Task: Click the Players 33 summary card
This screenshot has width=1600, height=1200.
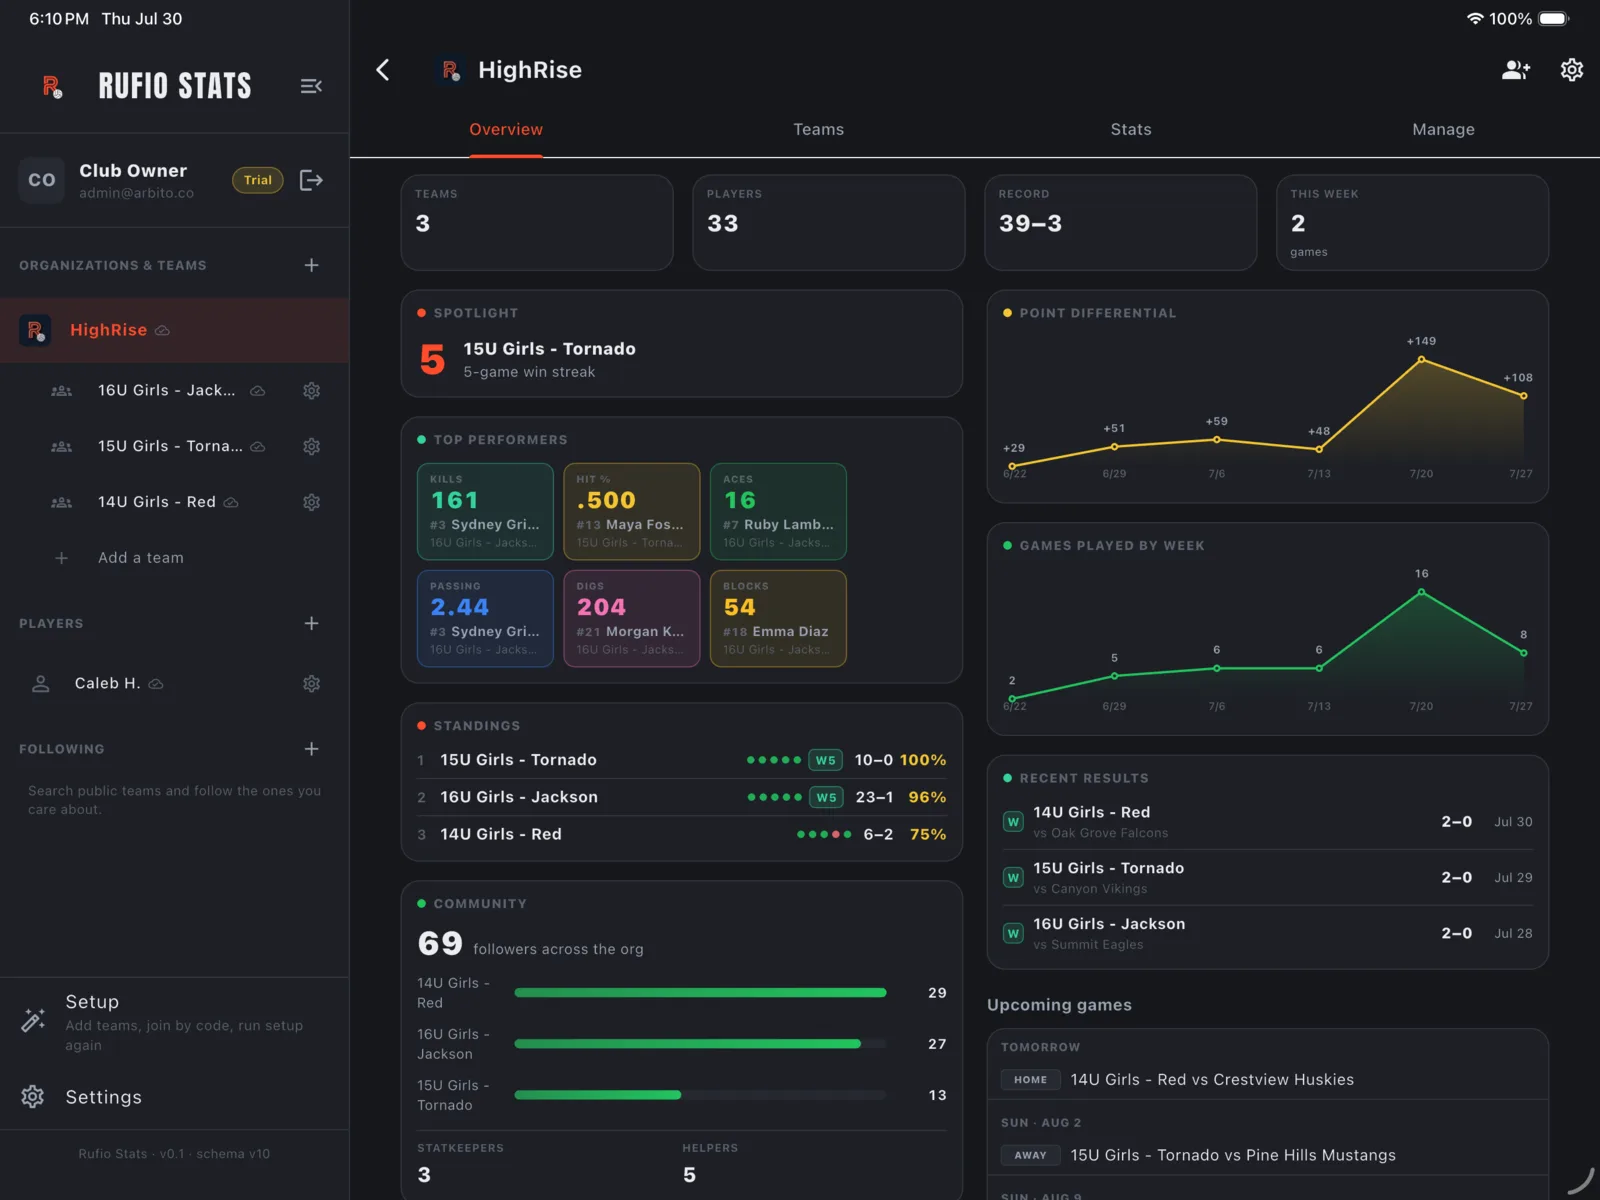Action: point(829,223)
